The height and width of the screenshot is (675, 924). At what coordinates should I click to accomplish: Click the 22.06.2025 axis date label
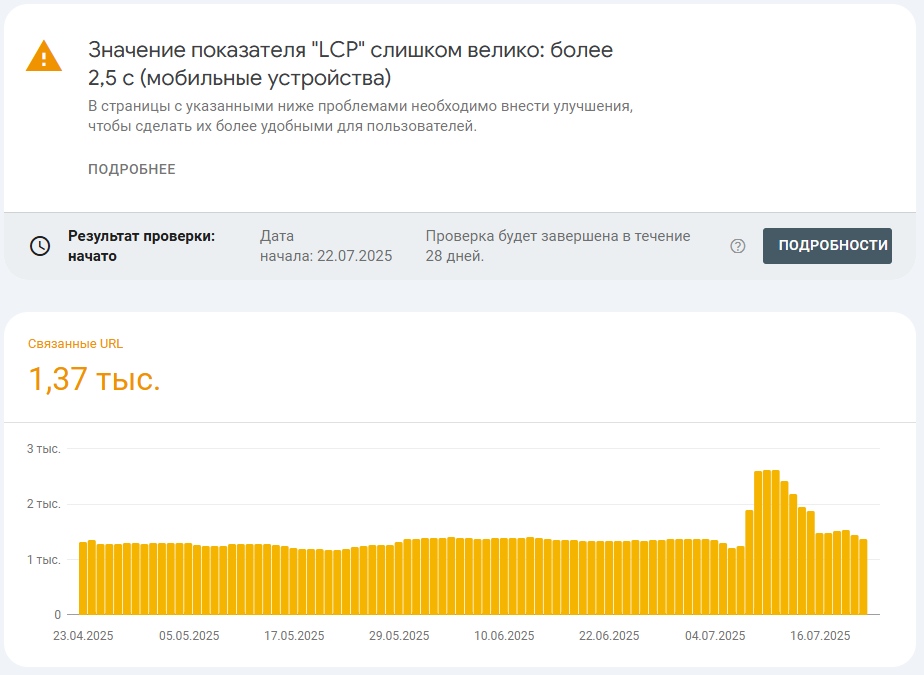[x=609, y=636]
